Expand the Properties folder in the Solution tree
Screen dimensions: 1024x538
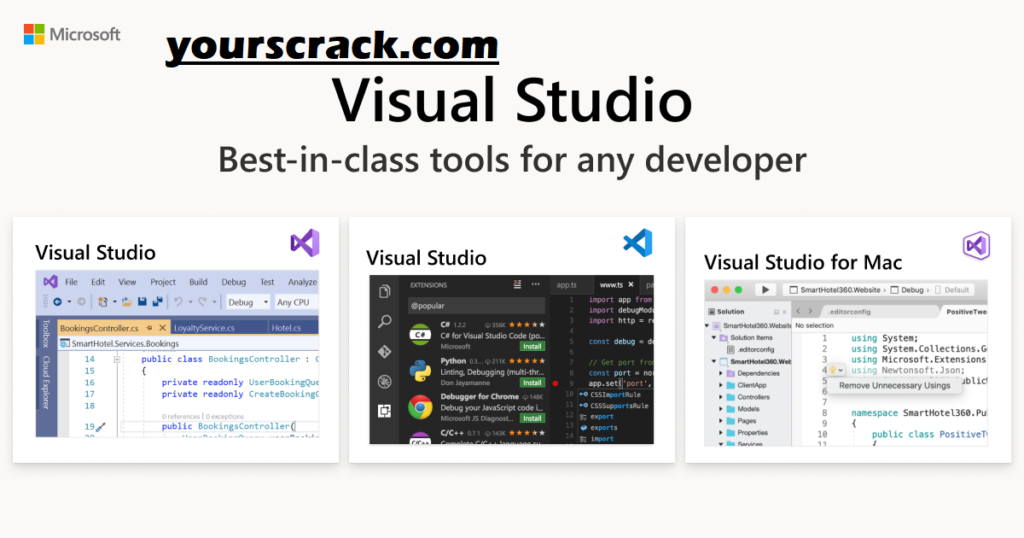(721, 433)
